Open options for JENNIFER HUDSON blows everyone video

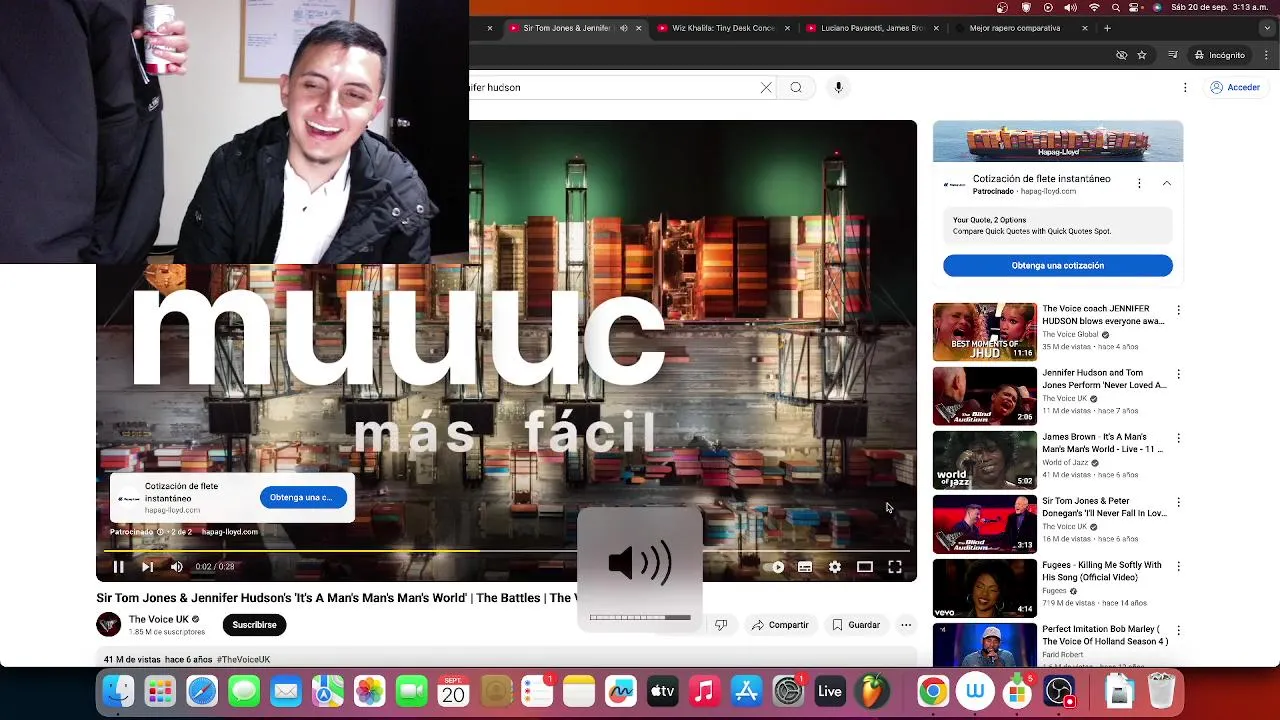tap(1178, 310)
